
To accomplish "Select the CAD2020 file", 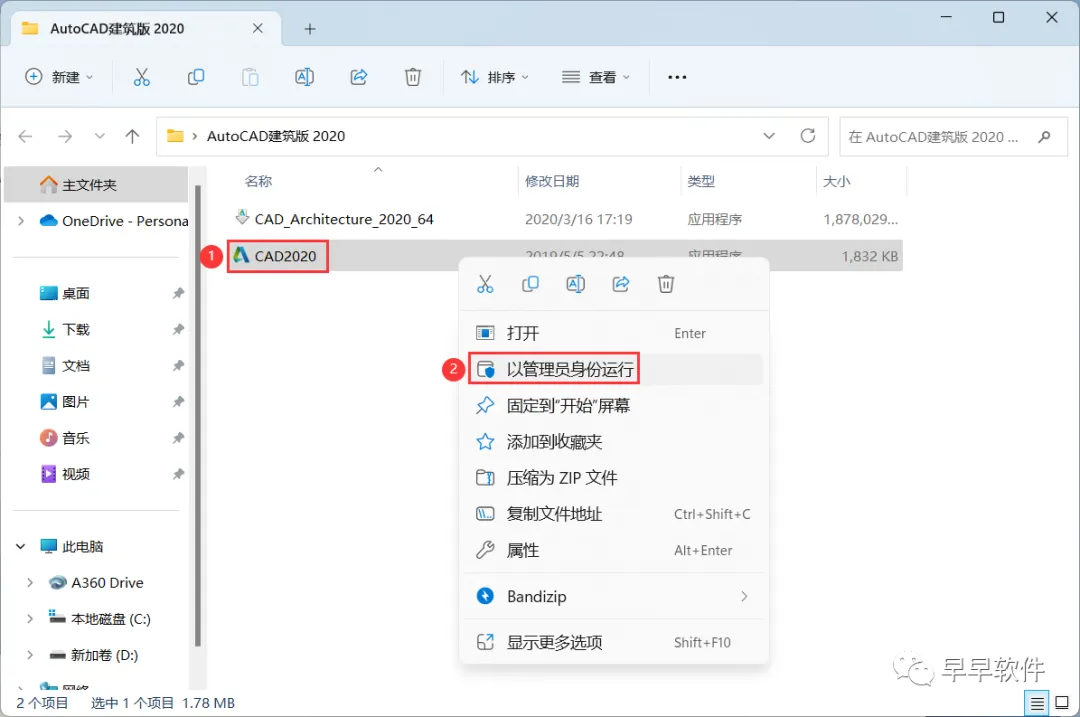I will coord(285,256).
